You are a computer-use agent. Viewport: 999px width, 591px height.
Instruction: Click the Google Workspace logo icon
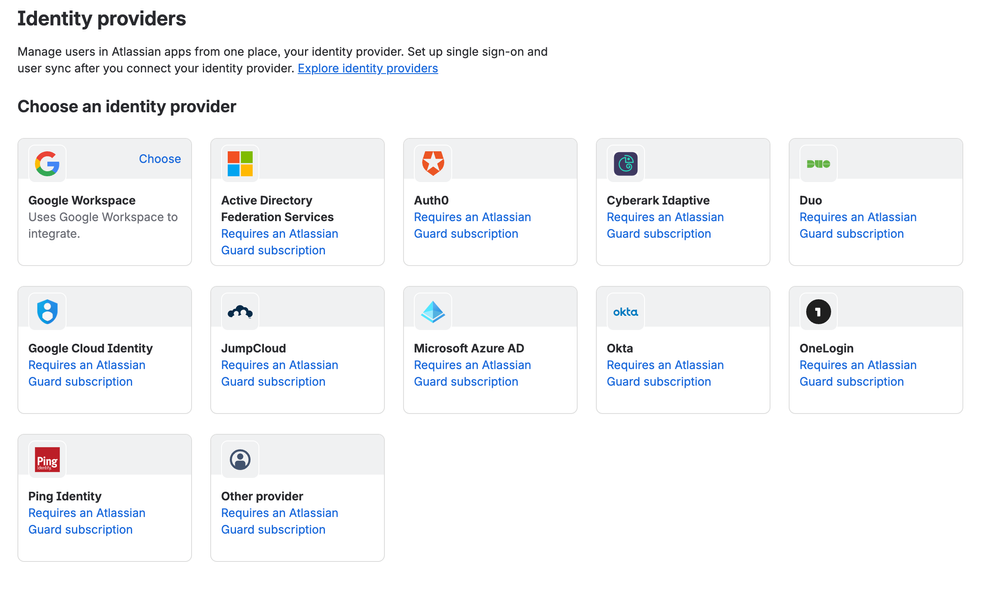point(47,164)
